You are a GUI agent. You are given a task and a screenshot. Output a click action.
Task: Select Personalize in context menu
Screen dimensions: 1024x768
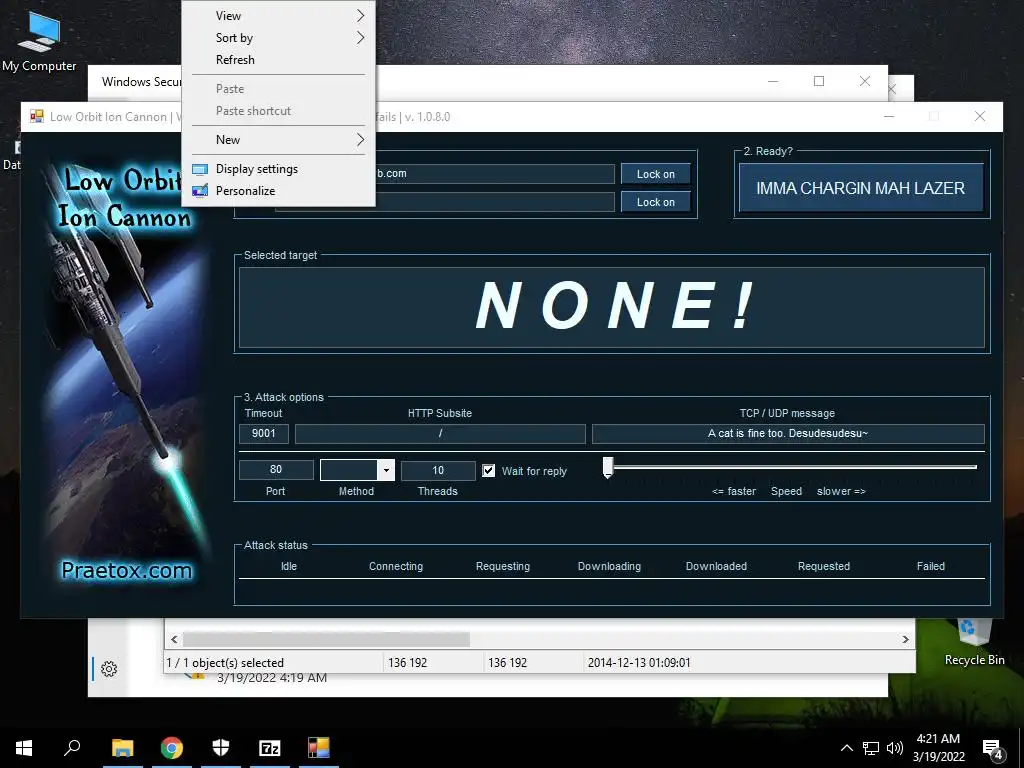click(x=279, y=191)
